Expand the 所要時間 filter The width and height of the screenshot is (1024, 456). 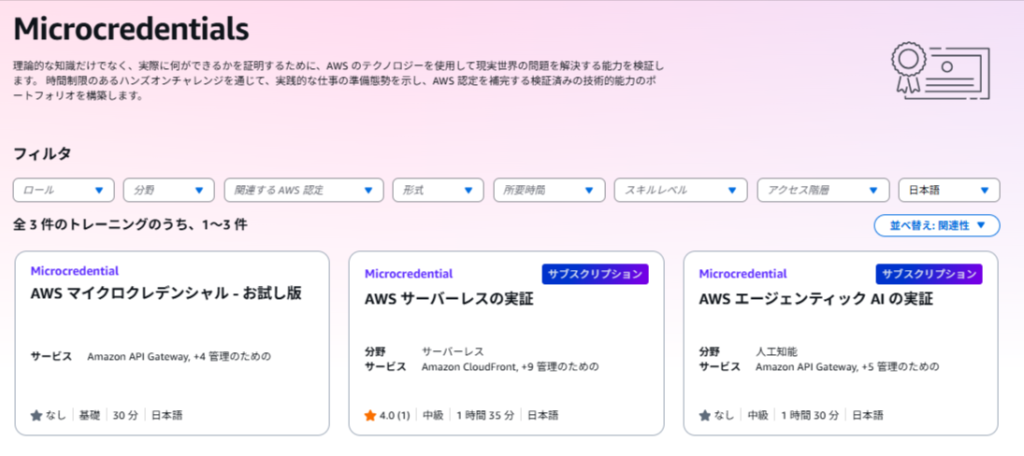pos(549,190)
